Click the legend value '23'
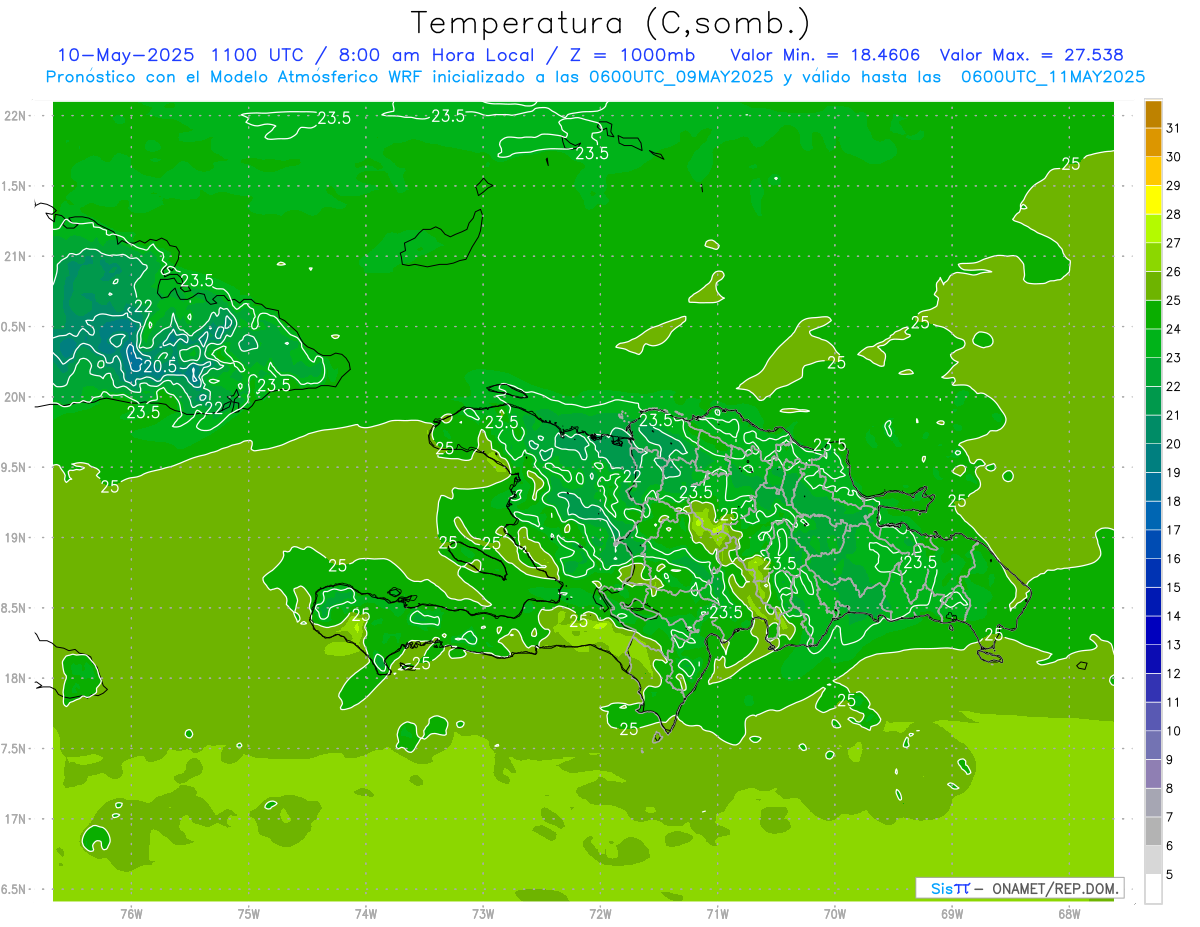The height and width of the screenshot is (927, 1200). (1174, 358)
